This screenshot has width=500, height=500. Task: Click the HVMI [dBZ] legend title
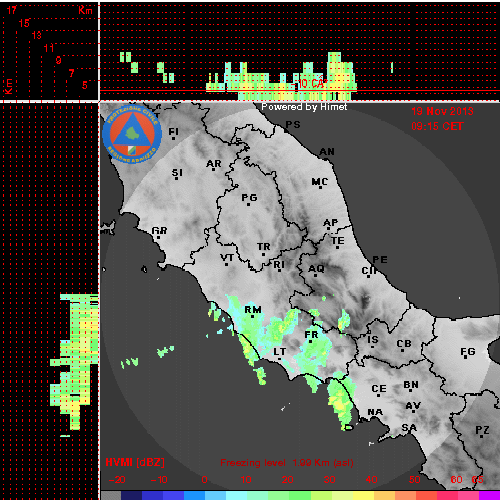[x=135, y=462]
